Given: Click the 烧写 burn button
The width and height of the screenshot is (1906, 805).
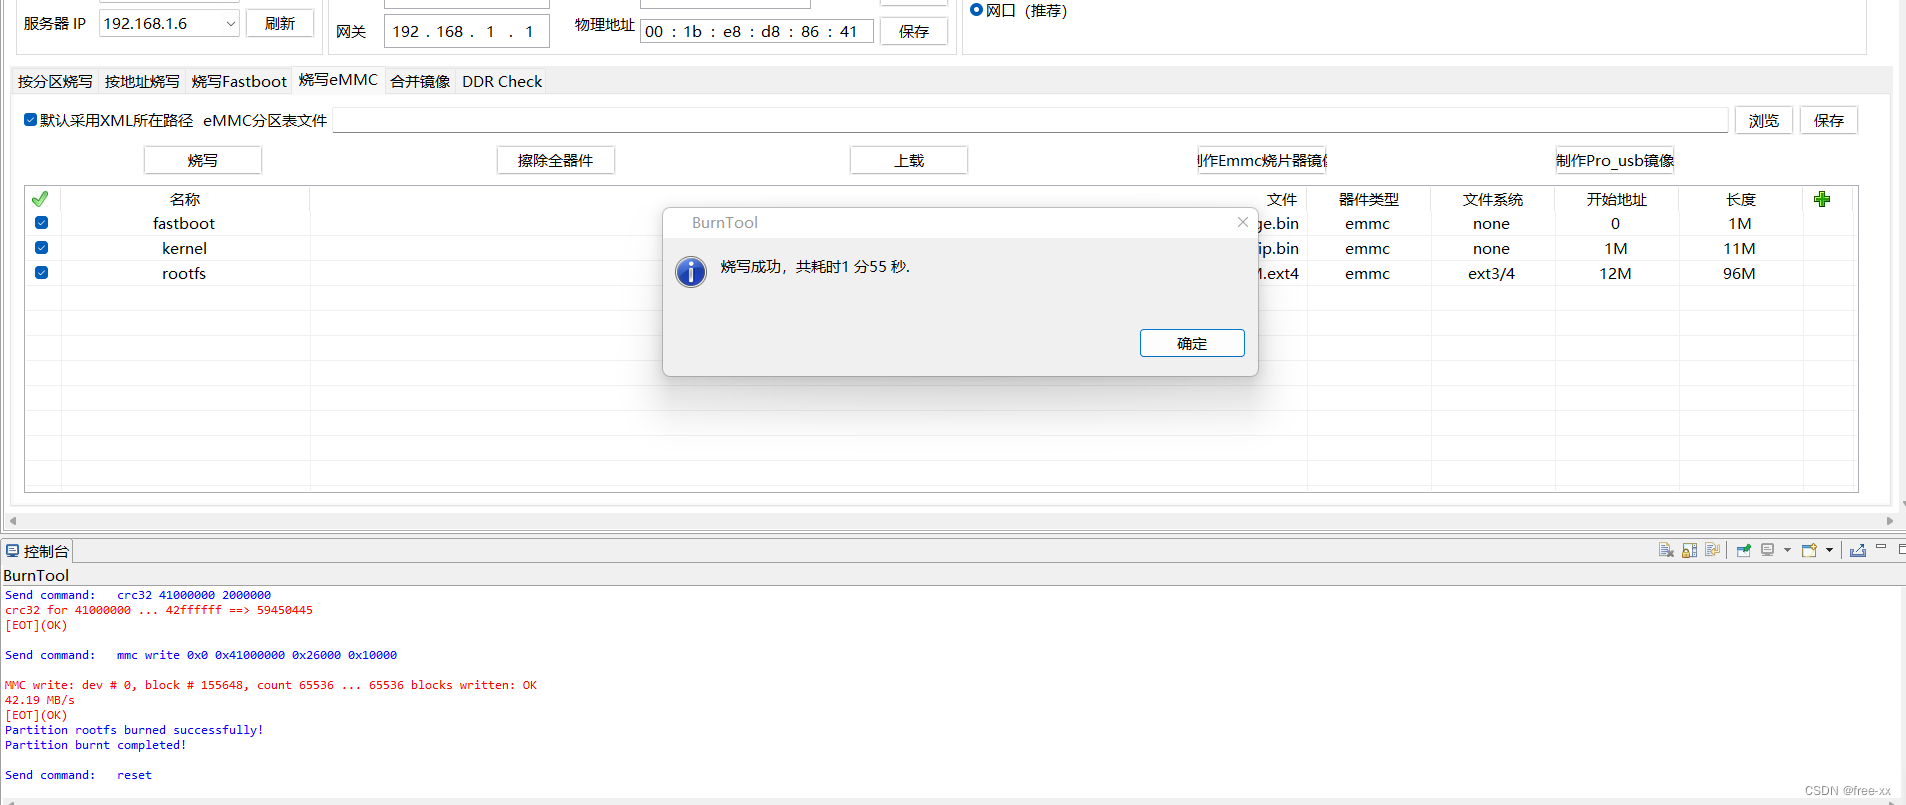Looking at the screenshot, I should [x=203, y=160].
